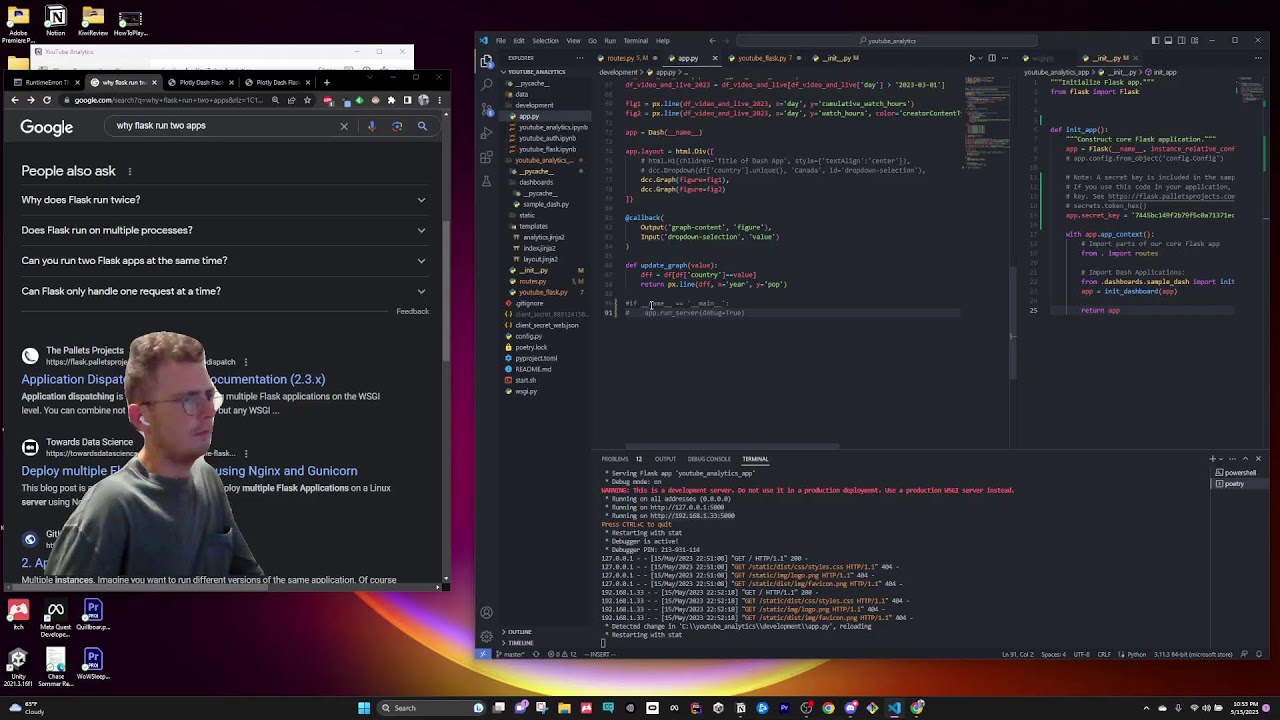This screenshot has height=720, width=1280.
Task: Switch to the OUTPUT panel tab
Action: coord(665,459)
